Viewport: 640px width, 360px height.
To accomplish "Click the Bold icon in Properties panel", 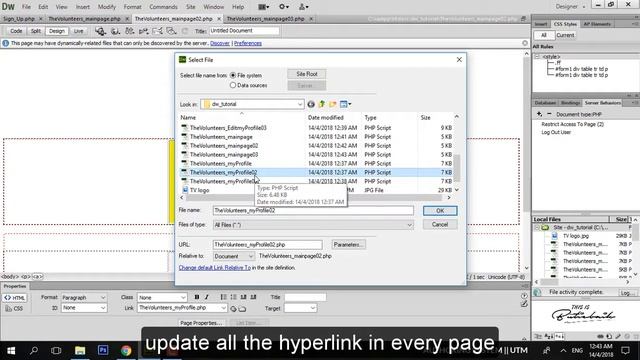I will point(197,297).
